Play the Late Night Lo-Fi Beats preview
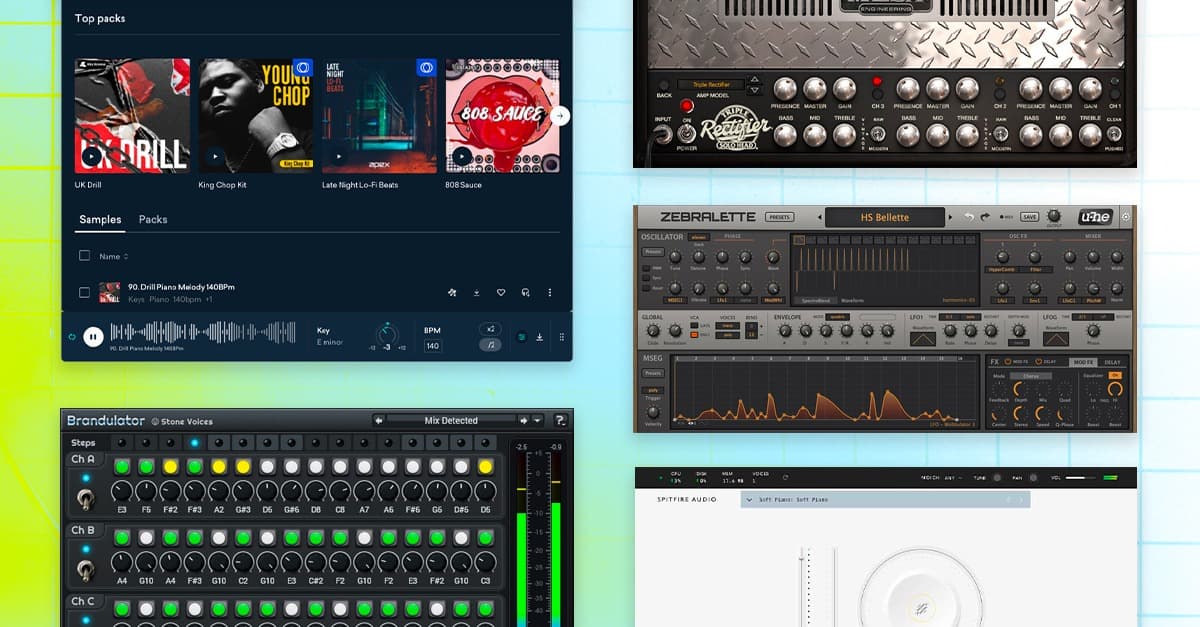 [338, 156]
